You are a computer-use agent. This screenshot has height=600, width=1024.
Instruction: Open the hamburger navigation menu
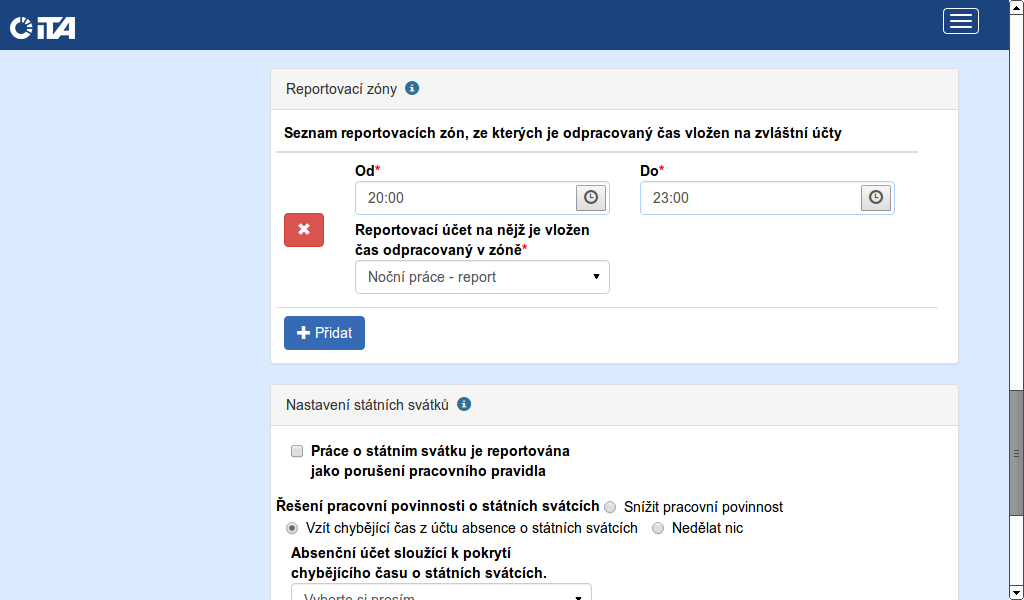[960, 21]
